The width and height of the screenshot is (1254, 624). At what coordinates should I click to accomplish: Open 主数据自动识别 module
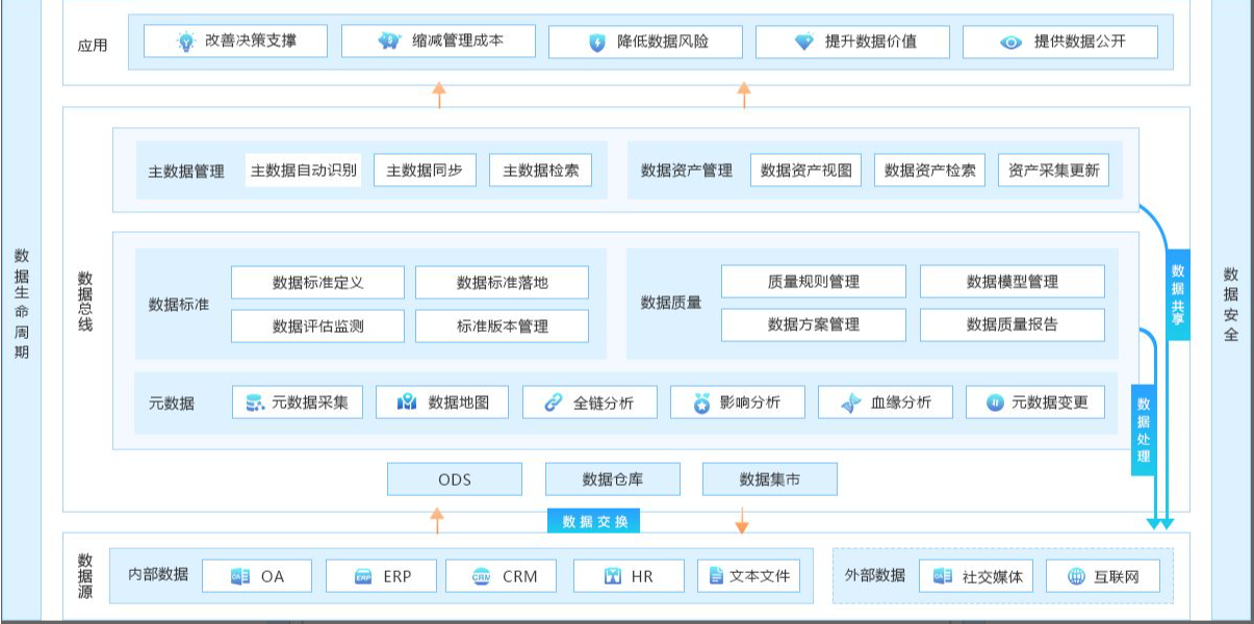(x=303, y=170)
